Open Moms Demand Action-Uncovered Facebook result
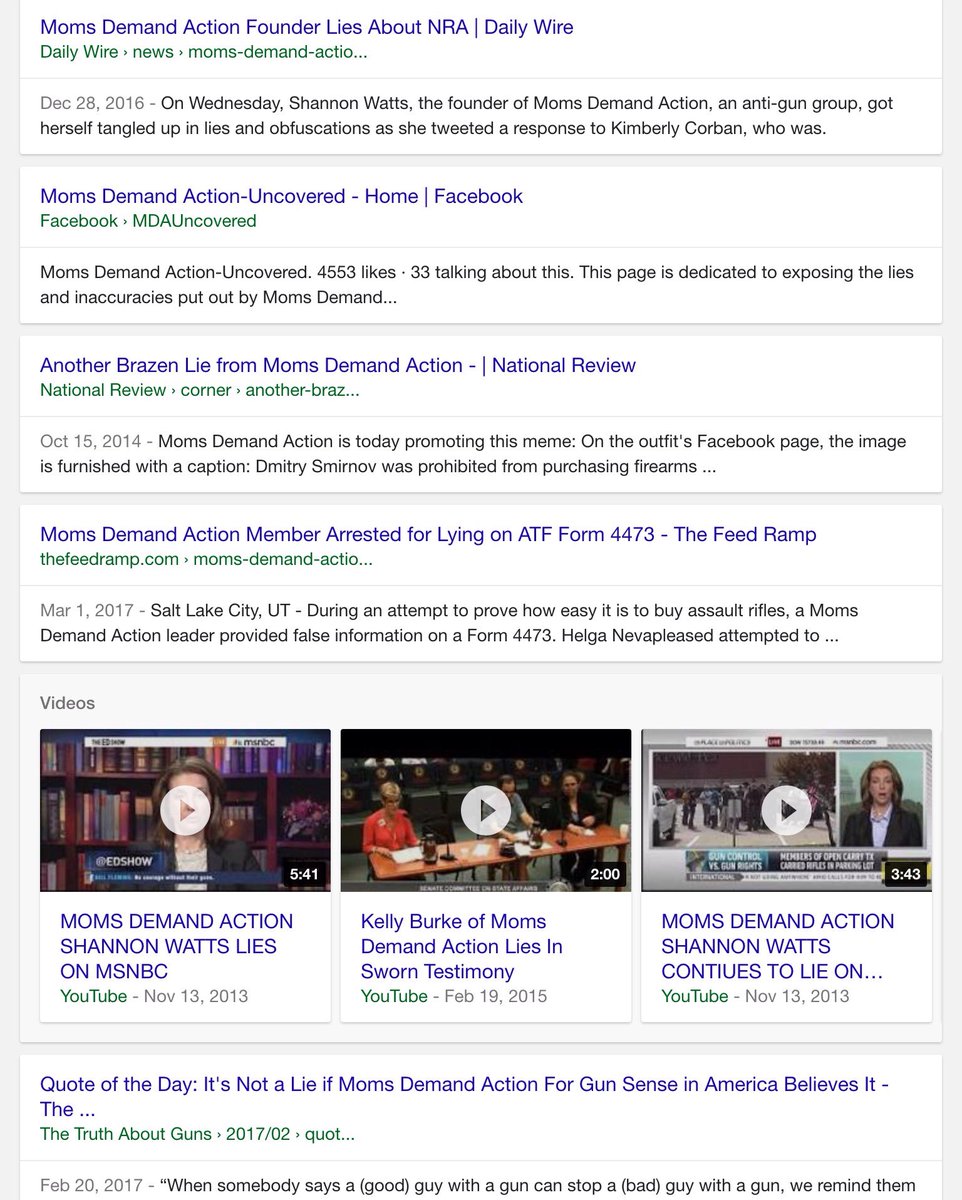This screenshot has width=962, height=1200. (281, 196)
